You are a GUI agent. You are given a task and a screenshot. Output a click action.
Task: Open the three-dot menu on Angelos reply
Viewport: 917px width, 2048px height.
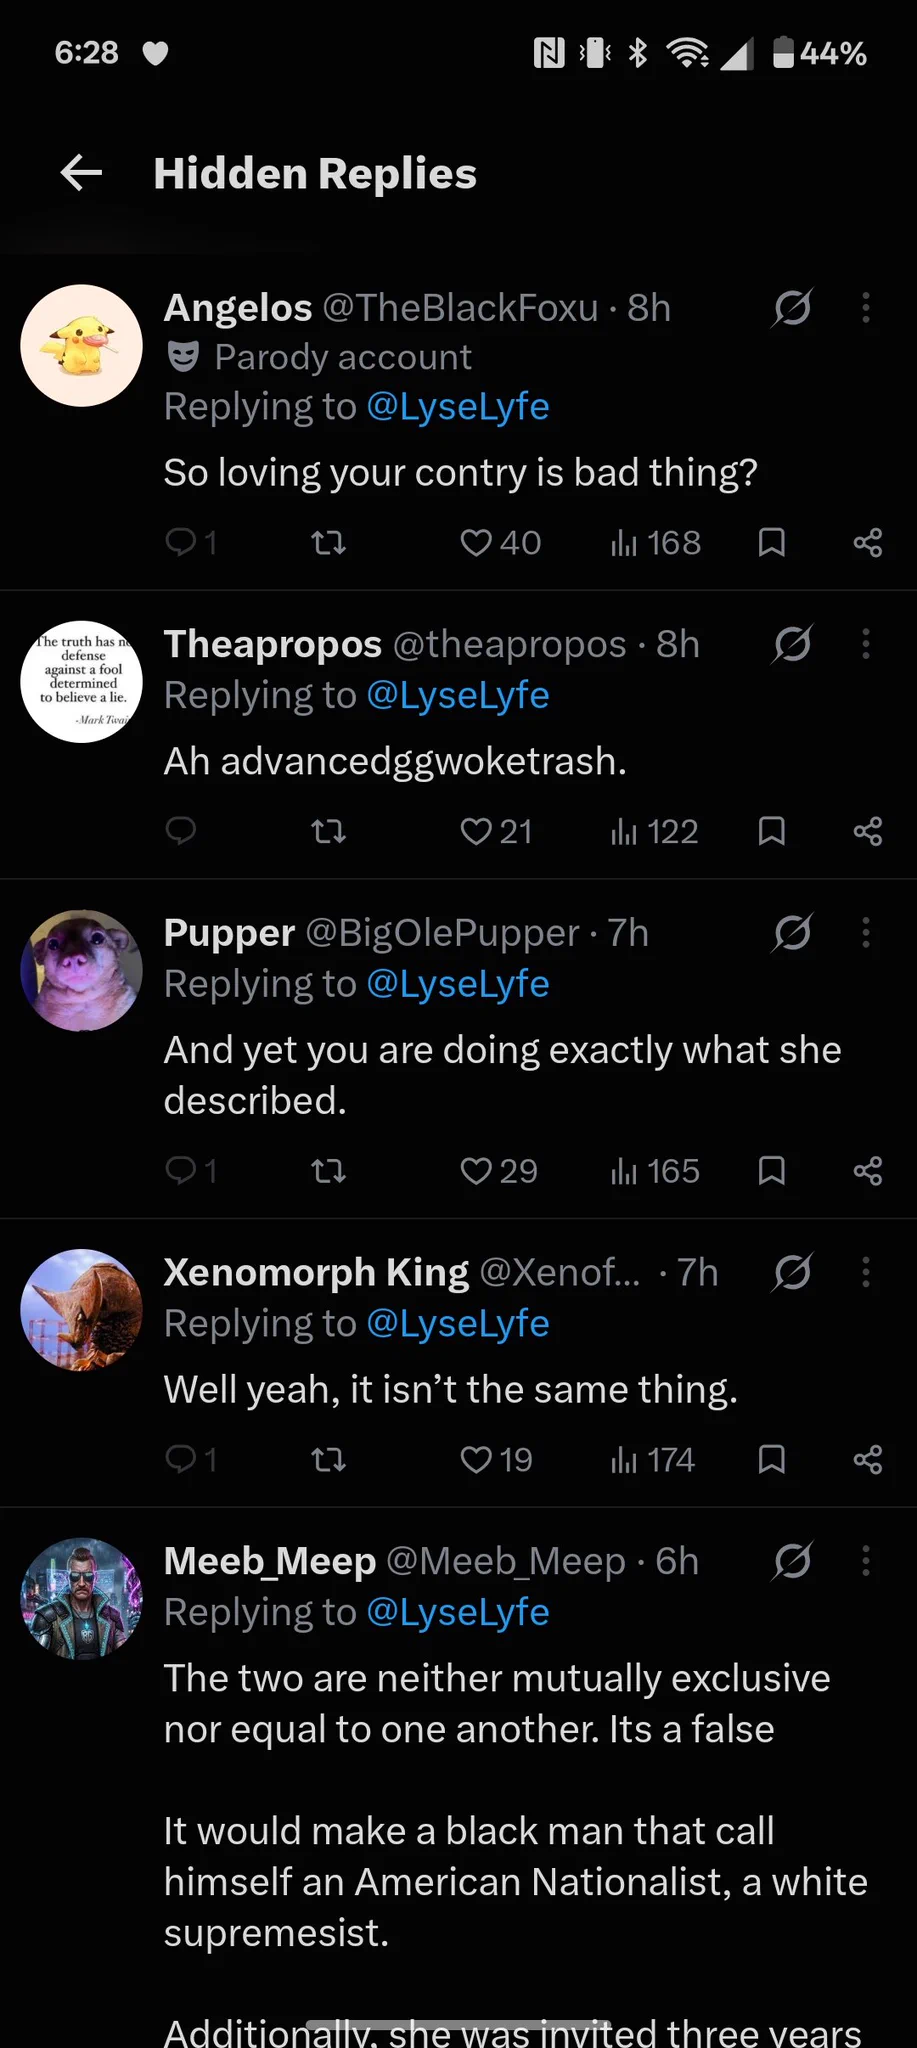(x=866, y=308)
